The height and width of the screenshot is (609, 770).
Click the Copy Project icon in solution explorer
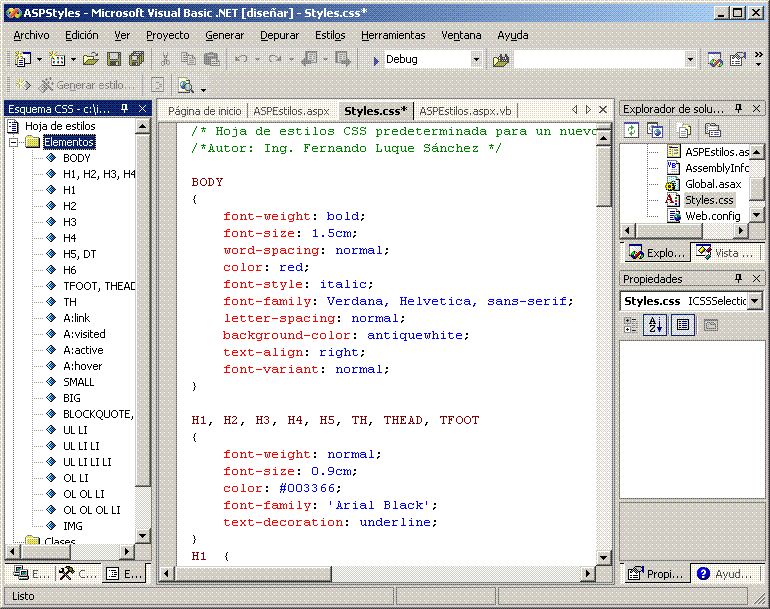click(x=655, y=130)
